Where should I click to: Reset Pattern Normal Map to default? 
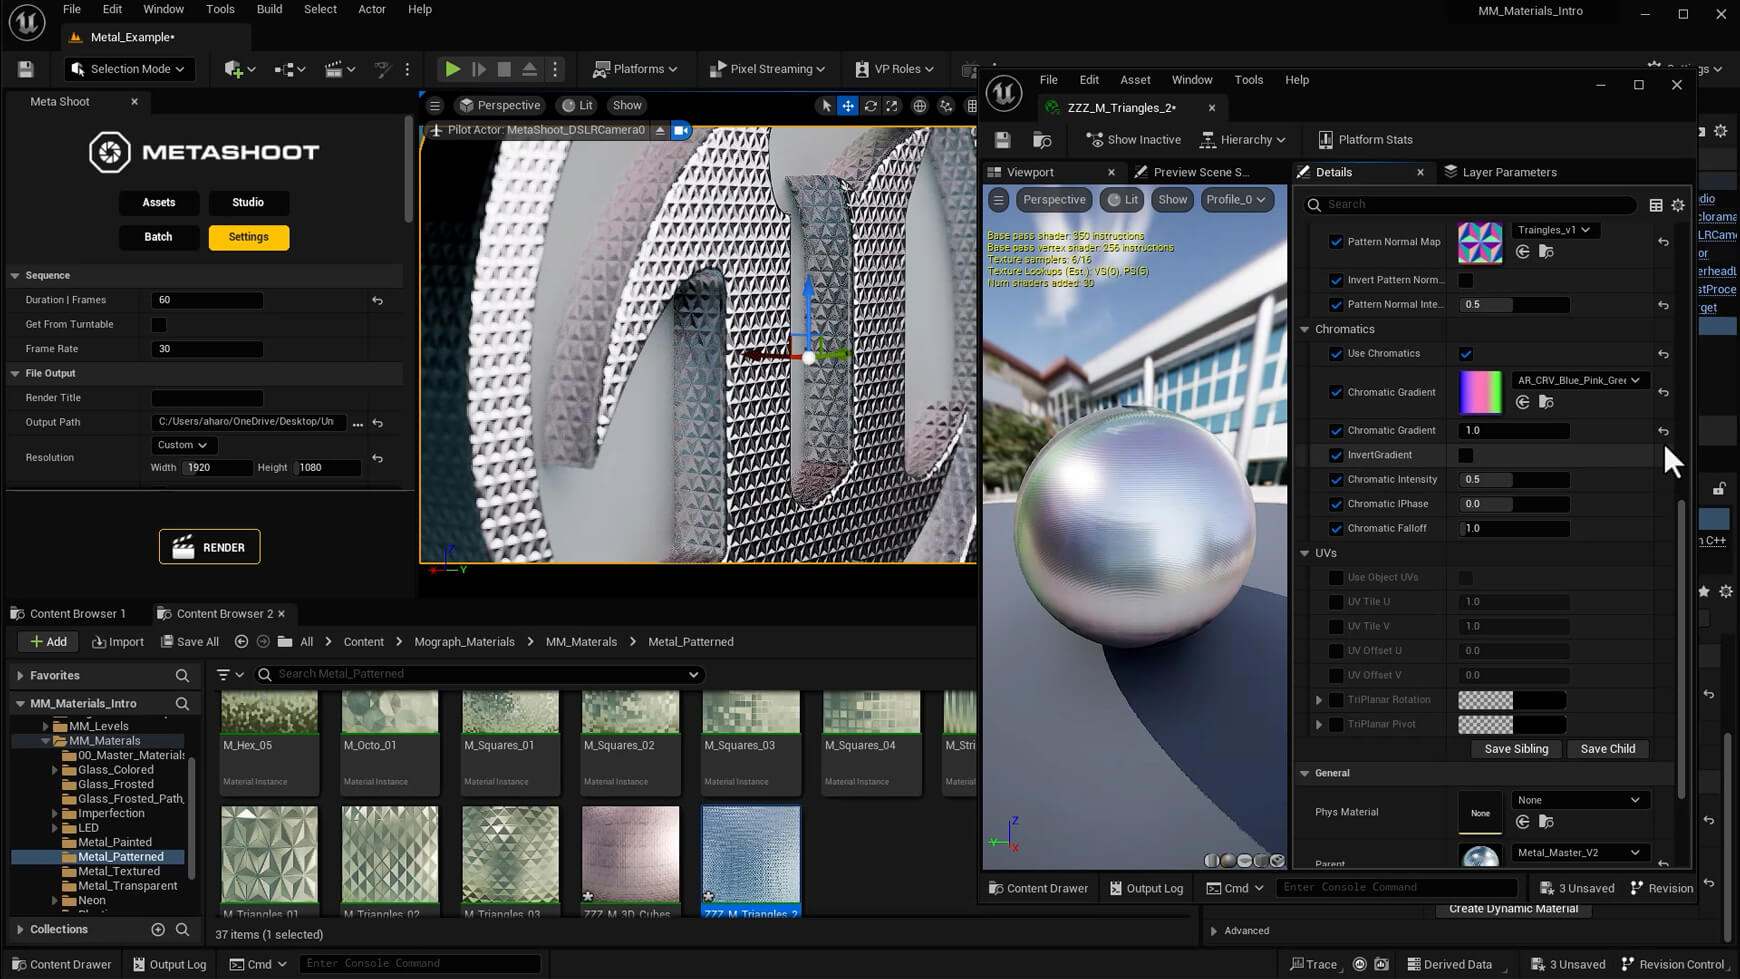click(x=1663, y=242)
